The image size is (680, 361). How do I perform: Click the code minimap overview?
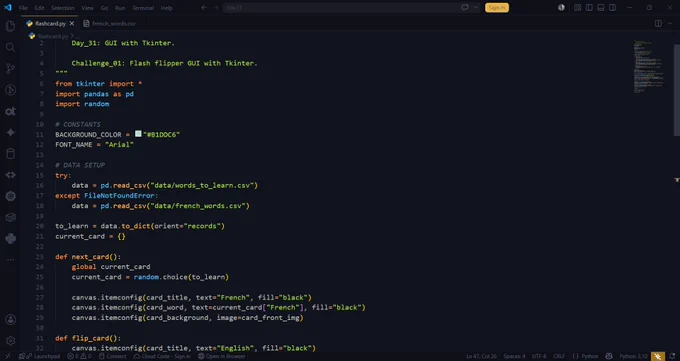click(648, 66)
